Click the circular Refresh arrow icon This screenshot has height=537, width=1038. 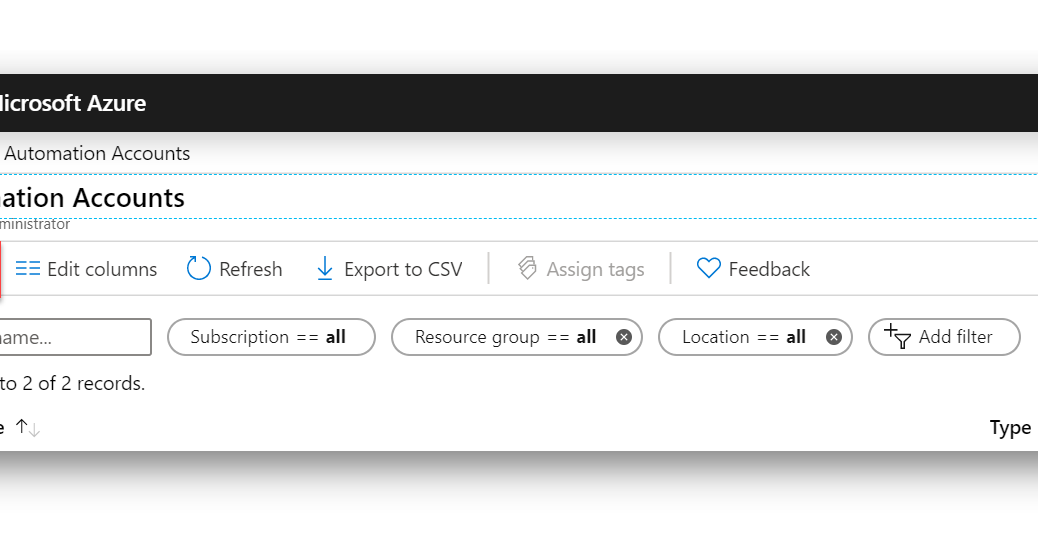pos(199,269)
